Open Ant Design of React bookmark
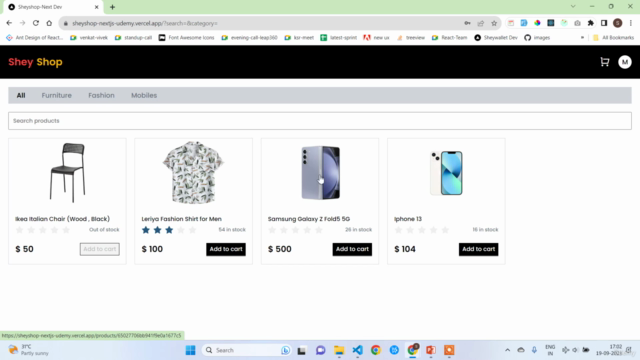 pyautogui.click(x=35, y=38)
